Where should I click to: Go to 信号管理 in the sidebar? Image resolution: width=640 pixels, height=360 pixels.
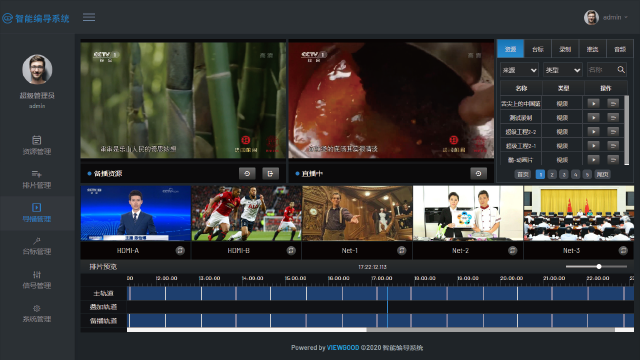pyautogui.click(x=37, y=280)
